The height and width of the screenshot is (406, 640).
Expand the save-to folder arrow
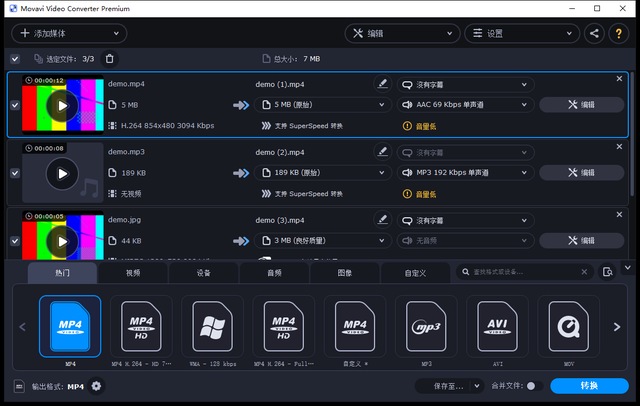[x=477, y=386]
